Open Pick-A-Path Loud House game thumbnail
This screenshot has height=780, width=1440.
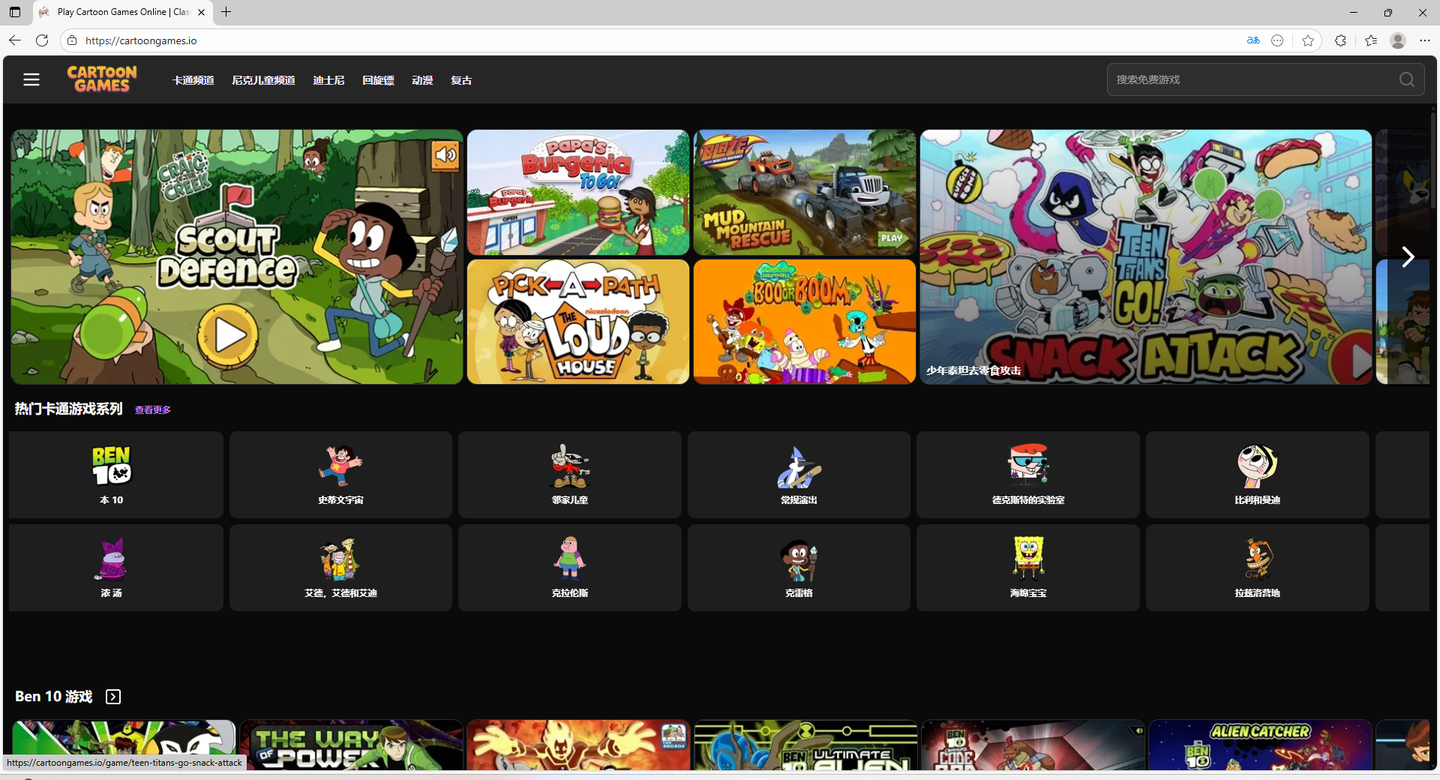[578, 322]
